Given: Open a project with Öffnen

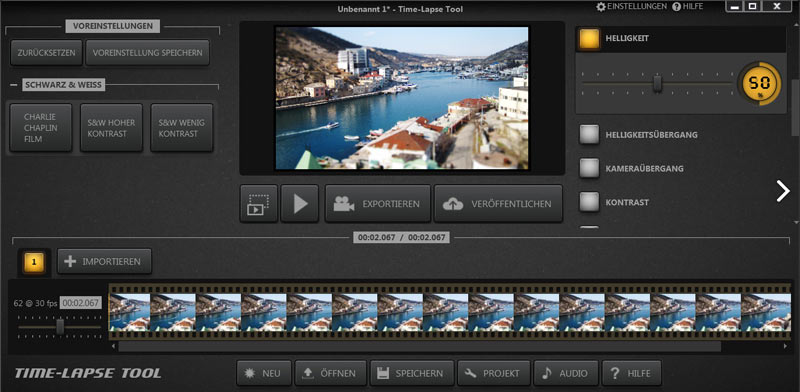Looking at the screenshot, I should (331, 373).
